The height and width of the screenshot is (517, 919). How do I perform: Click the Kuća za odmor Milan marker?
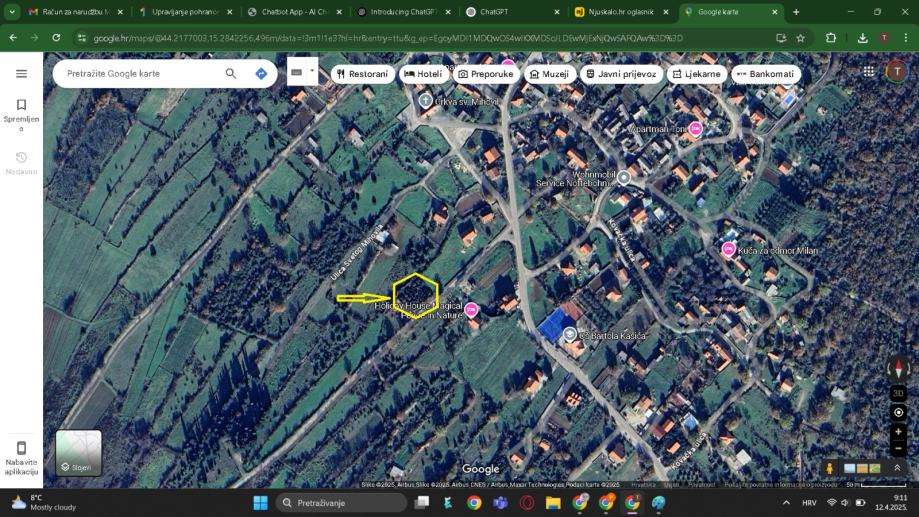(729, 250)
